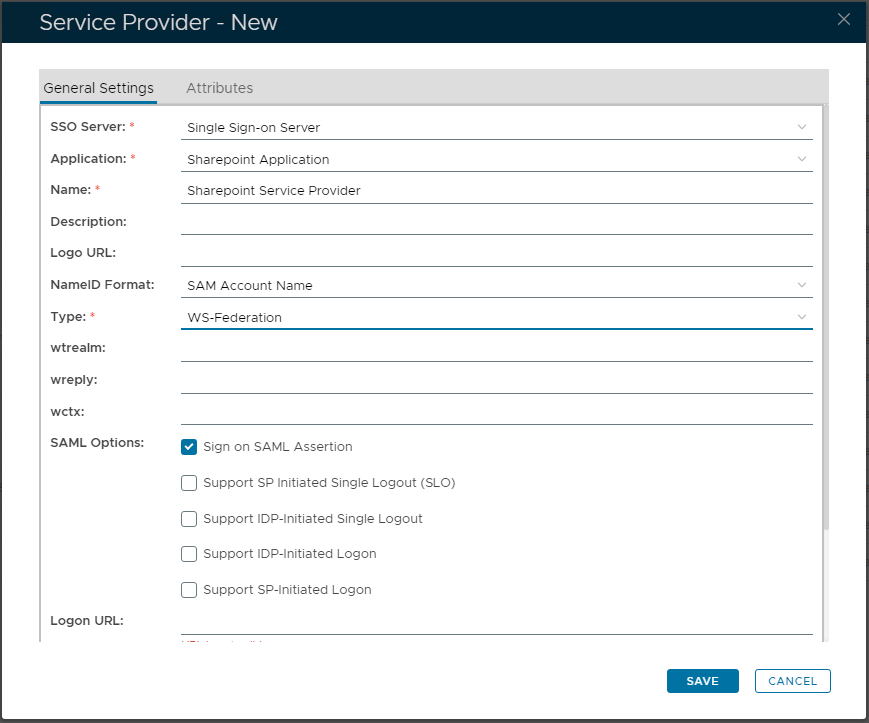Switch to the Attributes tab
Image resolution: width=869 pixels, height=723 pixels.
[219, 88]
